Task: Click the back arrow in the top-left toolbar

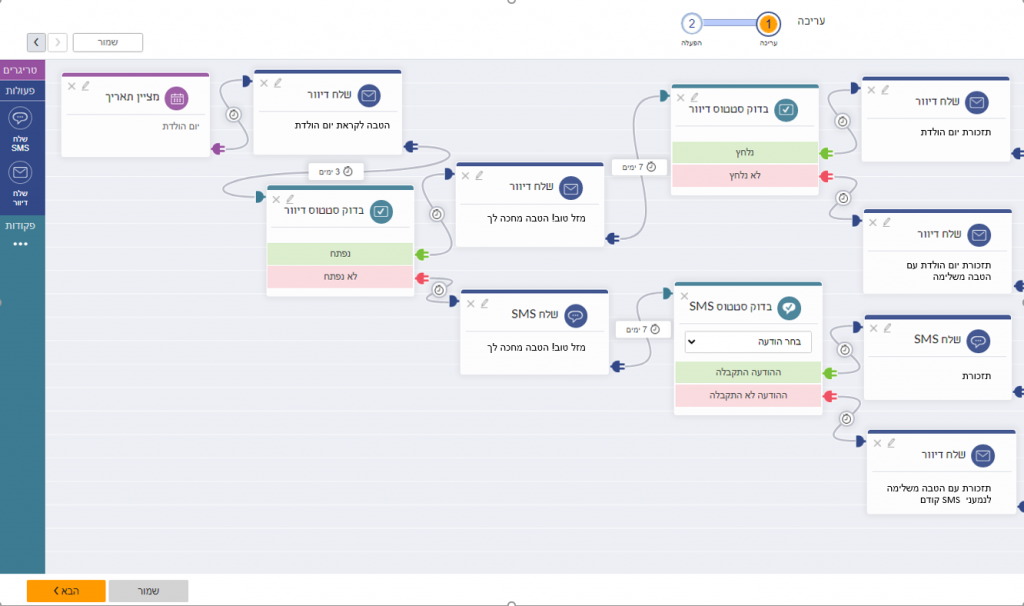Action: (x=35, y=42)
